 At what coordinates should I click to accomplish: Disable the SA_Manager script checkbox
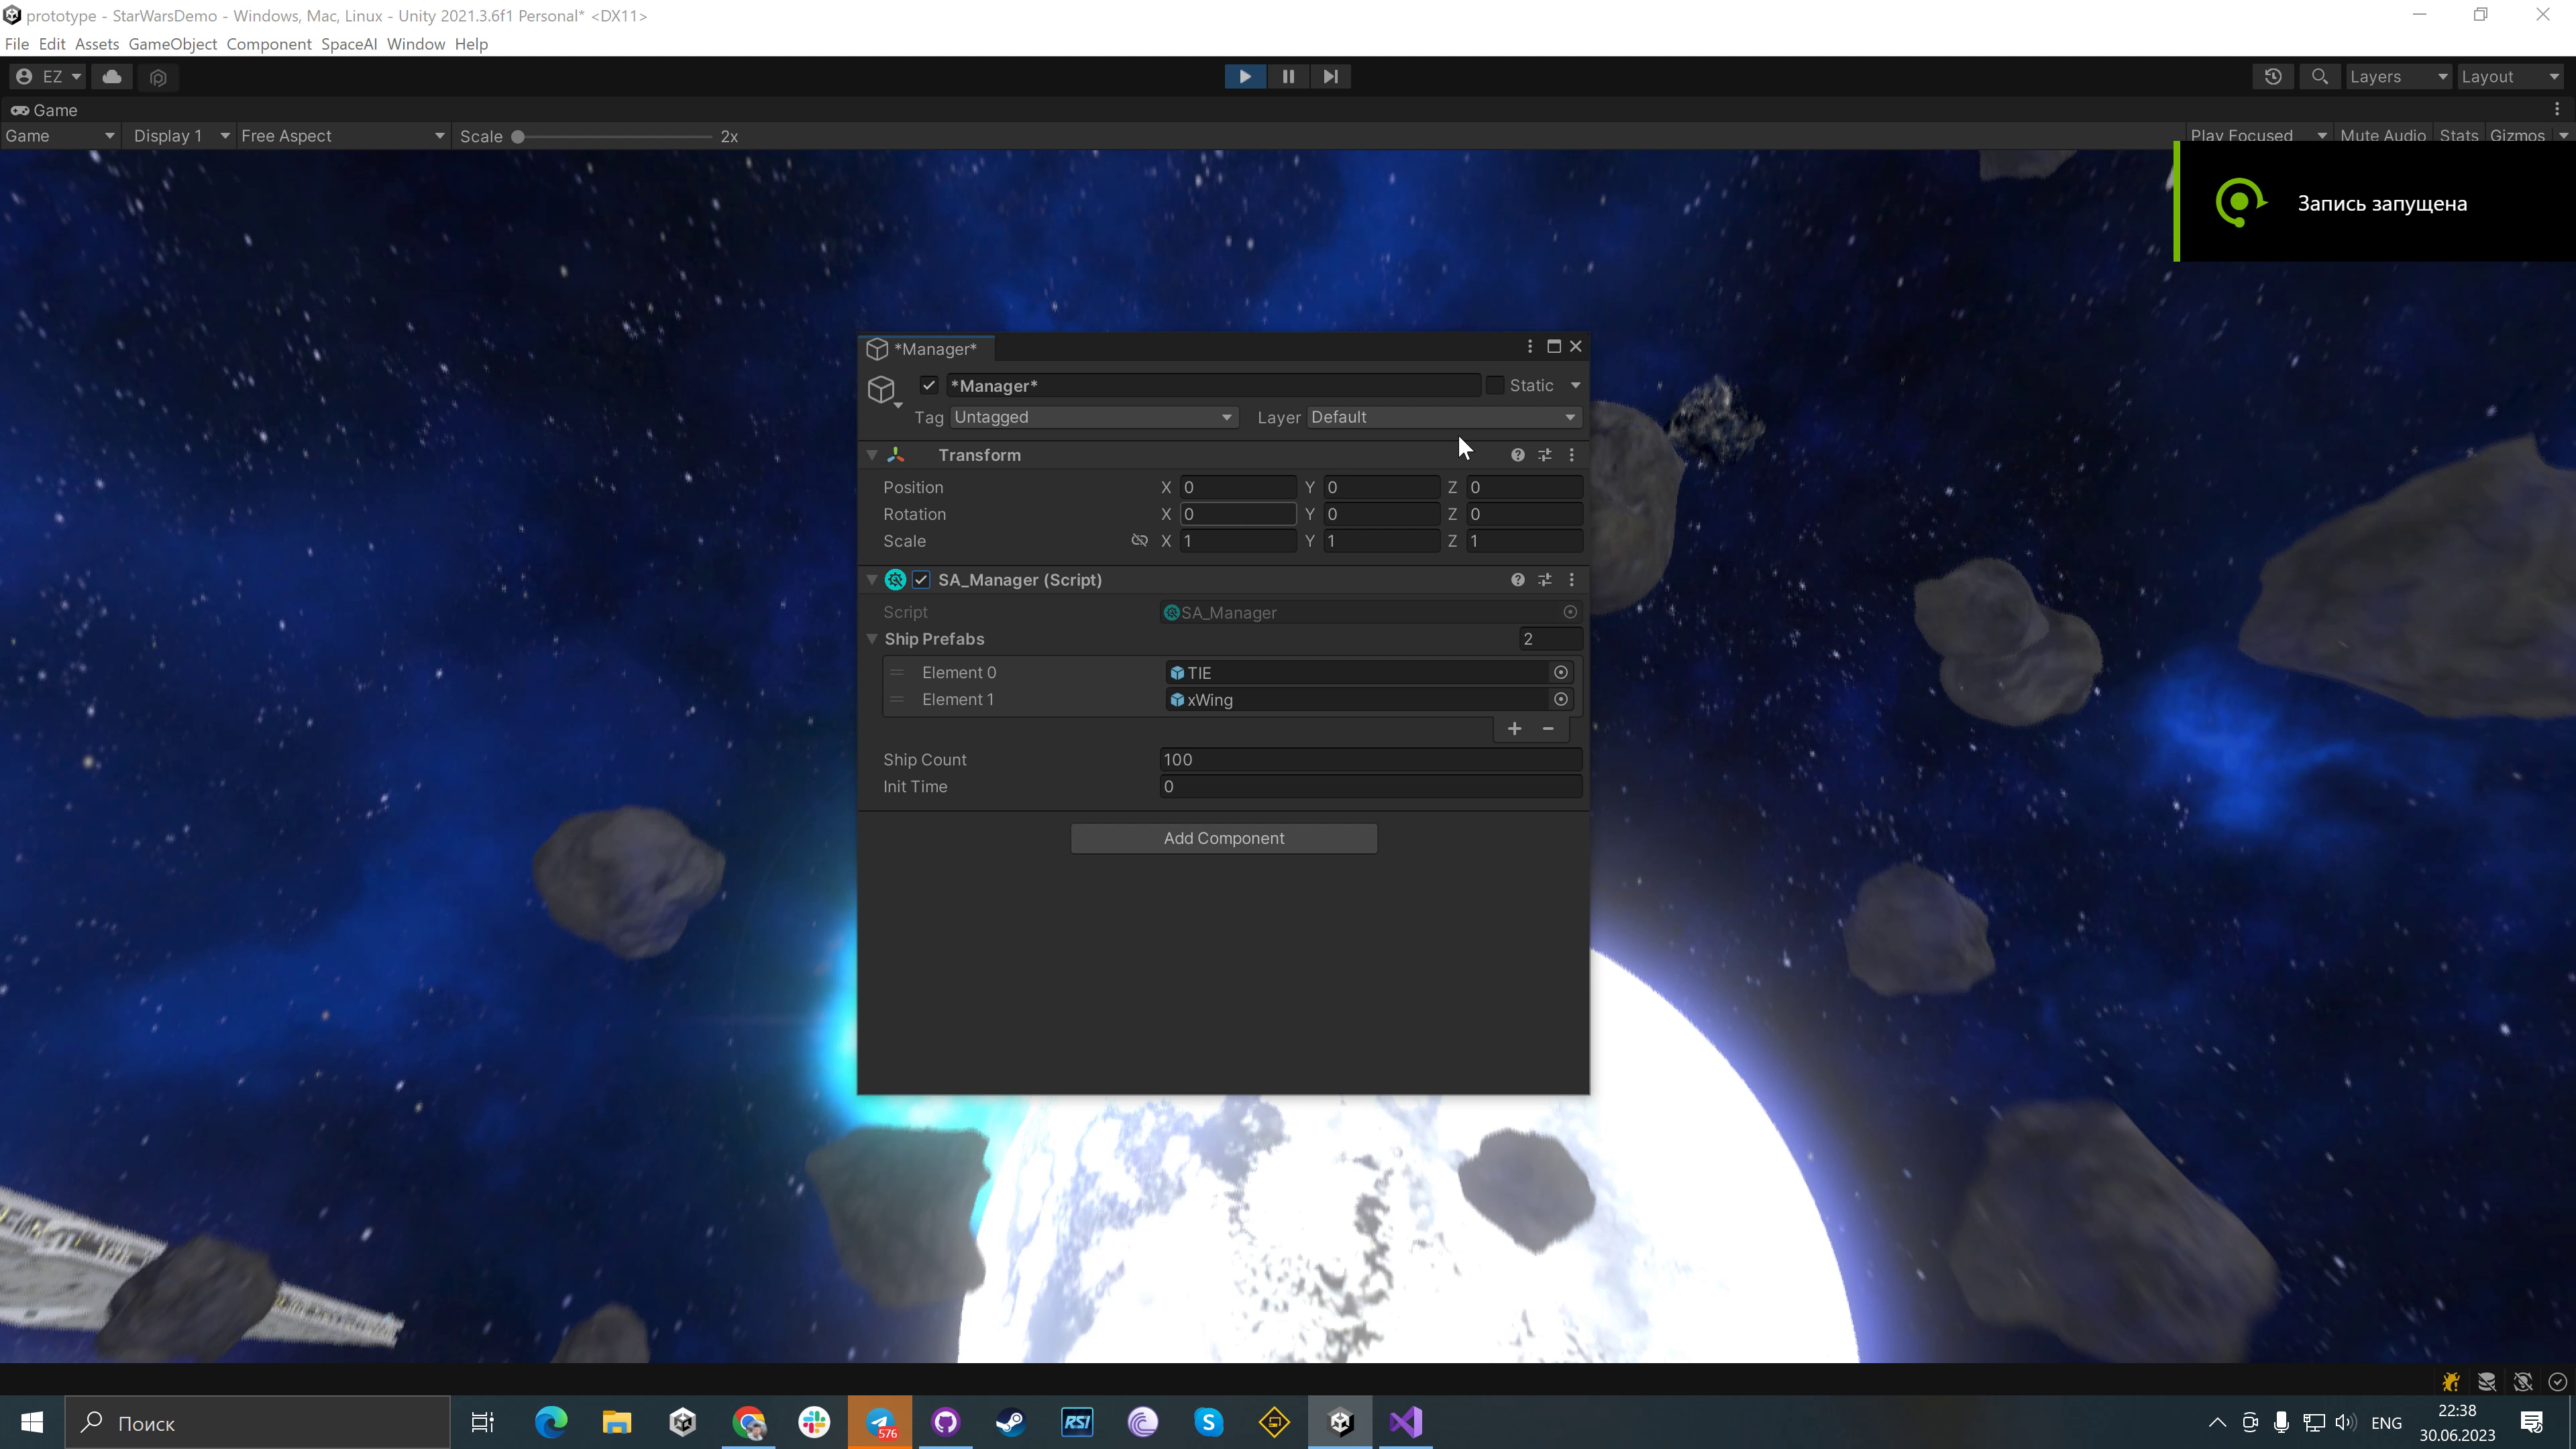[x=921, y=580]
